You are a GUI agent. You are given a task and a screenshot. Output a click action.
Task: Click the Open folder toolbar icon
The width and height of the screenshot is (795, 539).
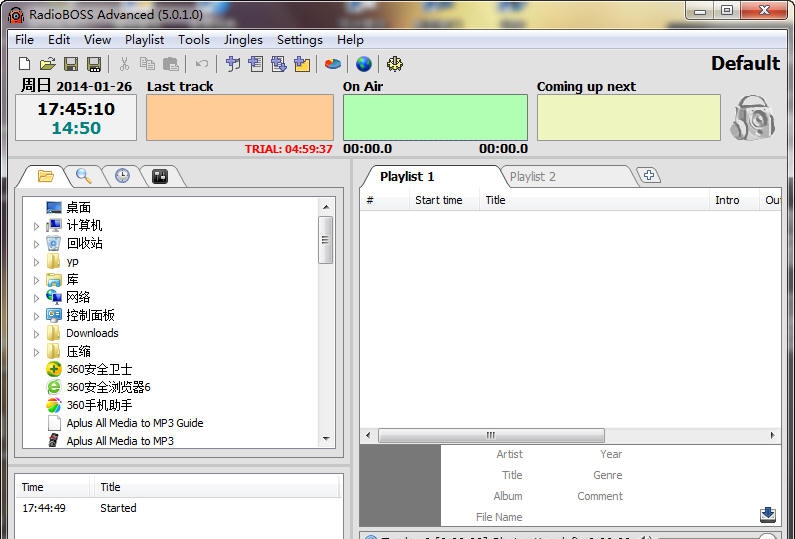click(x=47, y=64)
